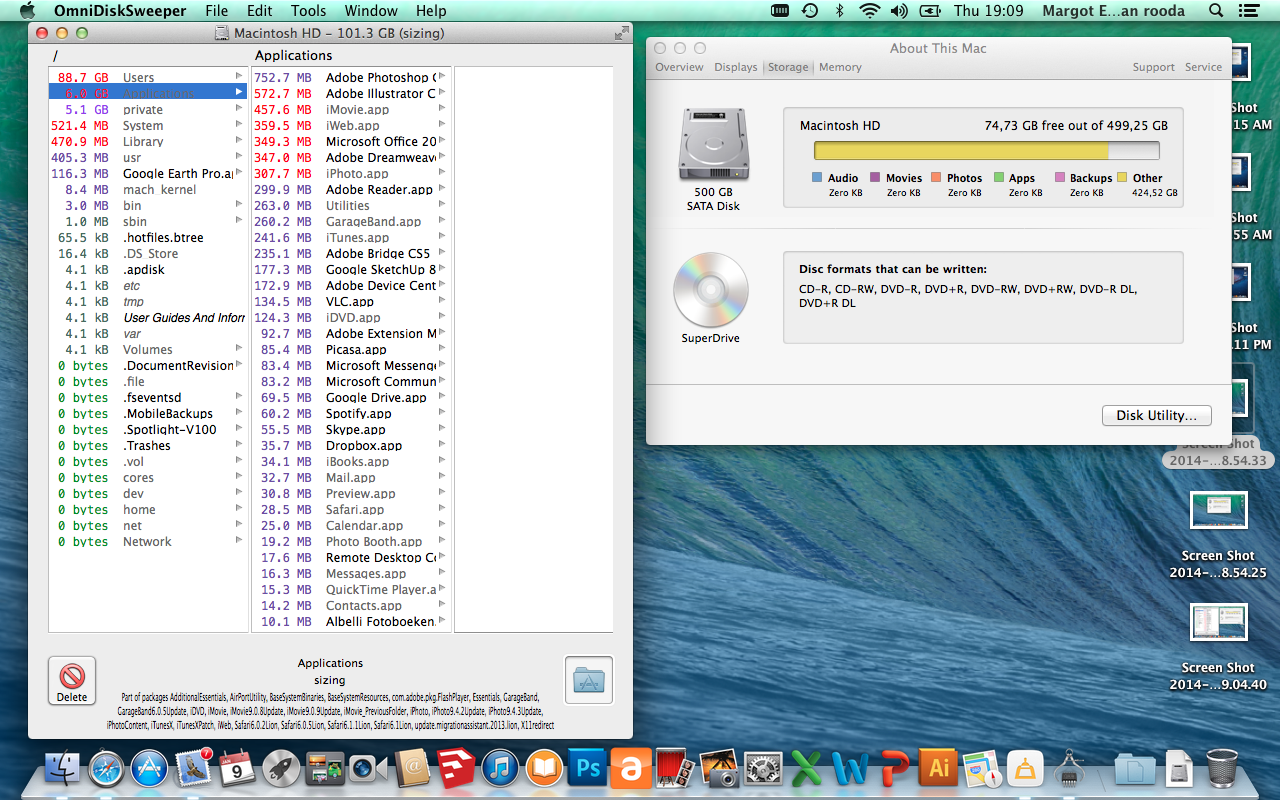Expand the System folder arrow
Screen dimensions: 1280x800
click(x=239, y=124)
